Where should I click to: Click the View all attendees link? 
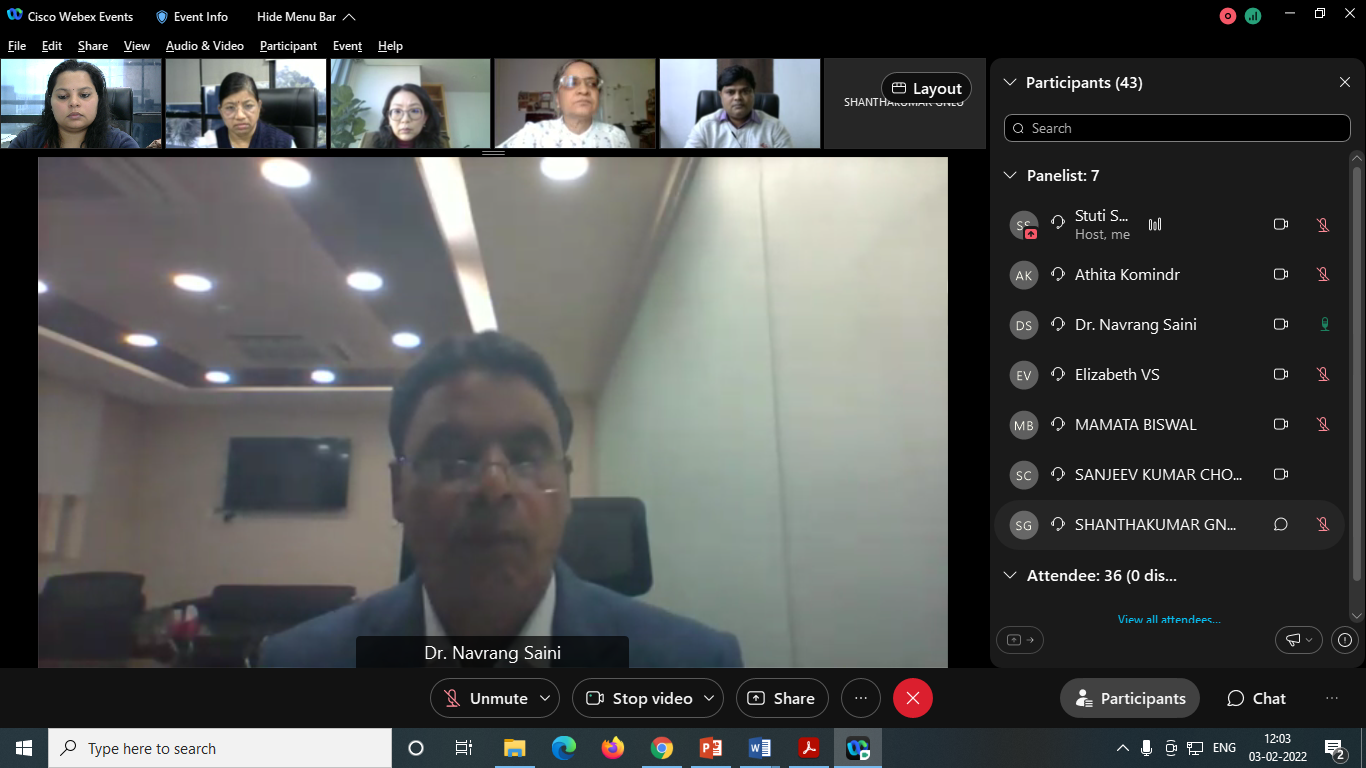click(x=1168, y=620)
